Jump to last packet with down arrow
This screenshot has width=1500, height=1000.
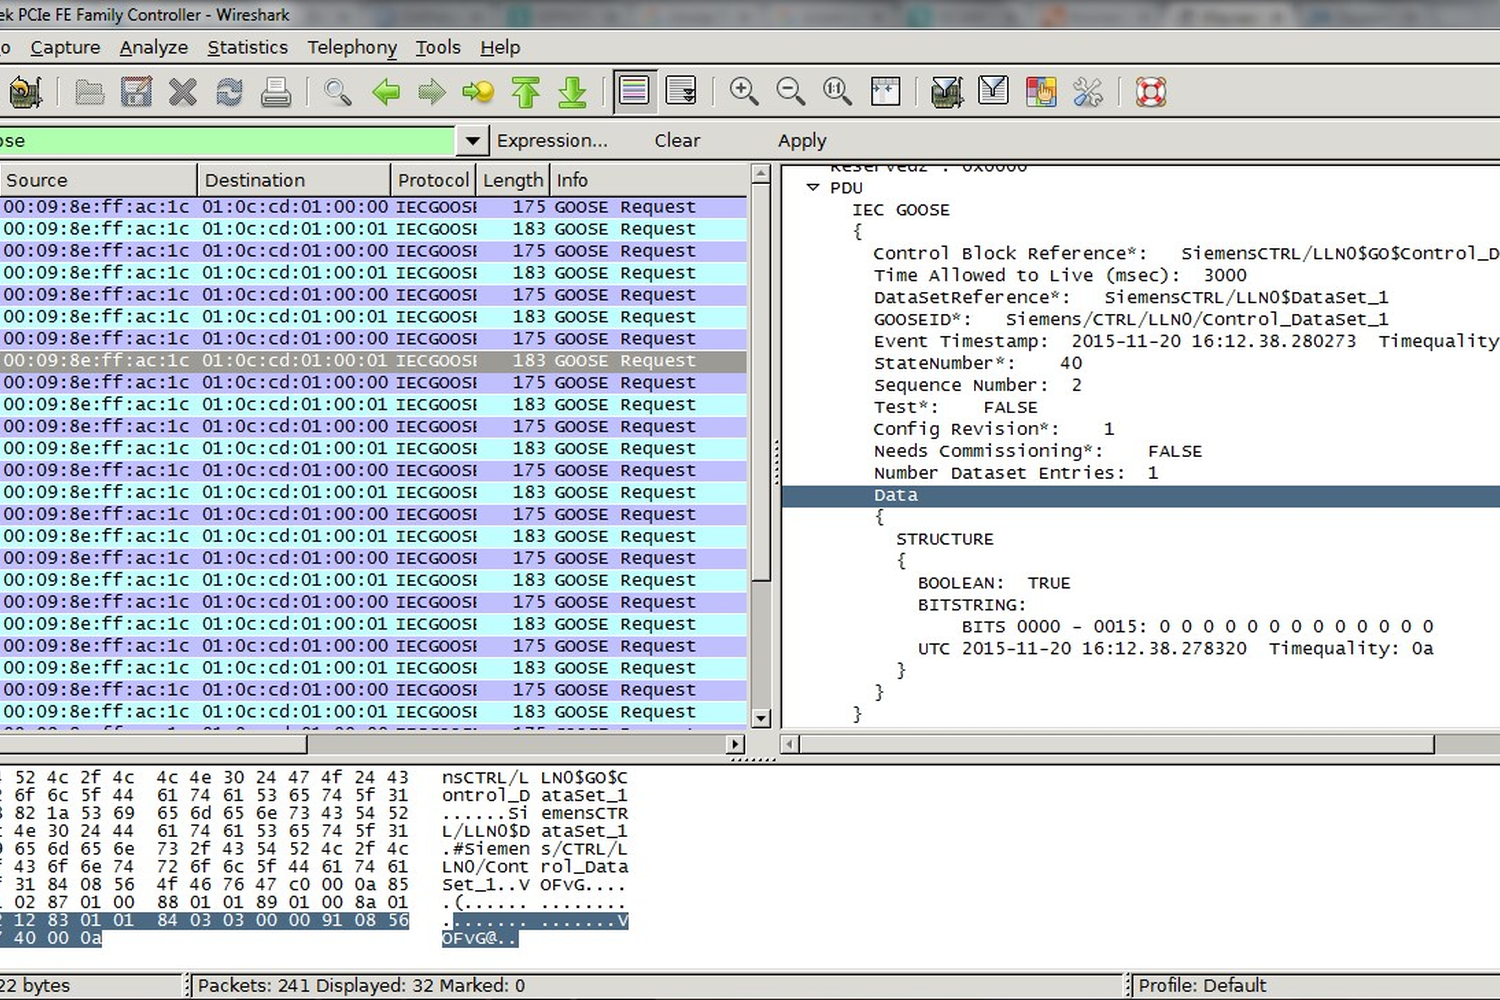pyautogui.click(x=572, y=92)
